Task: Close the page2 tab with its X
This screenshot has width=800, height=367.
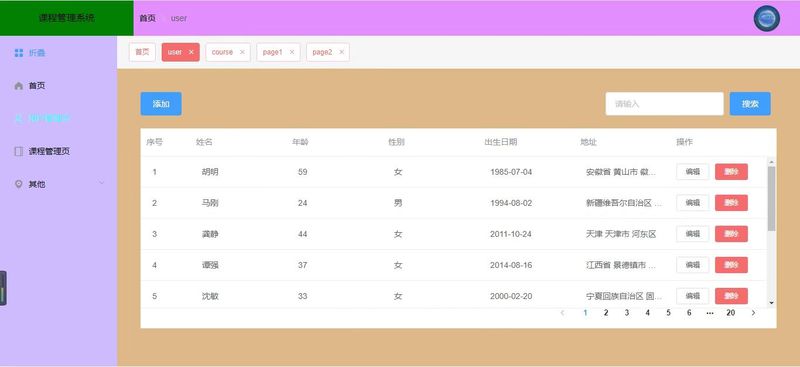Action: (x=342, y=52)
